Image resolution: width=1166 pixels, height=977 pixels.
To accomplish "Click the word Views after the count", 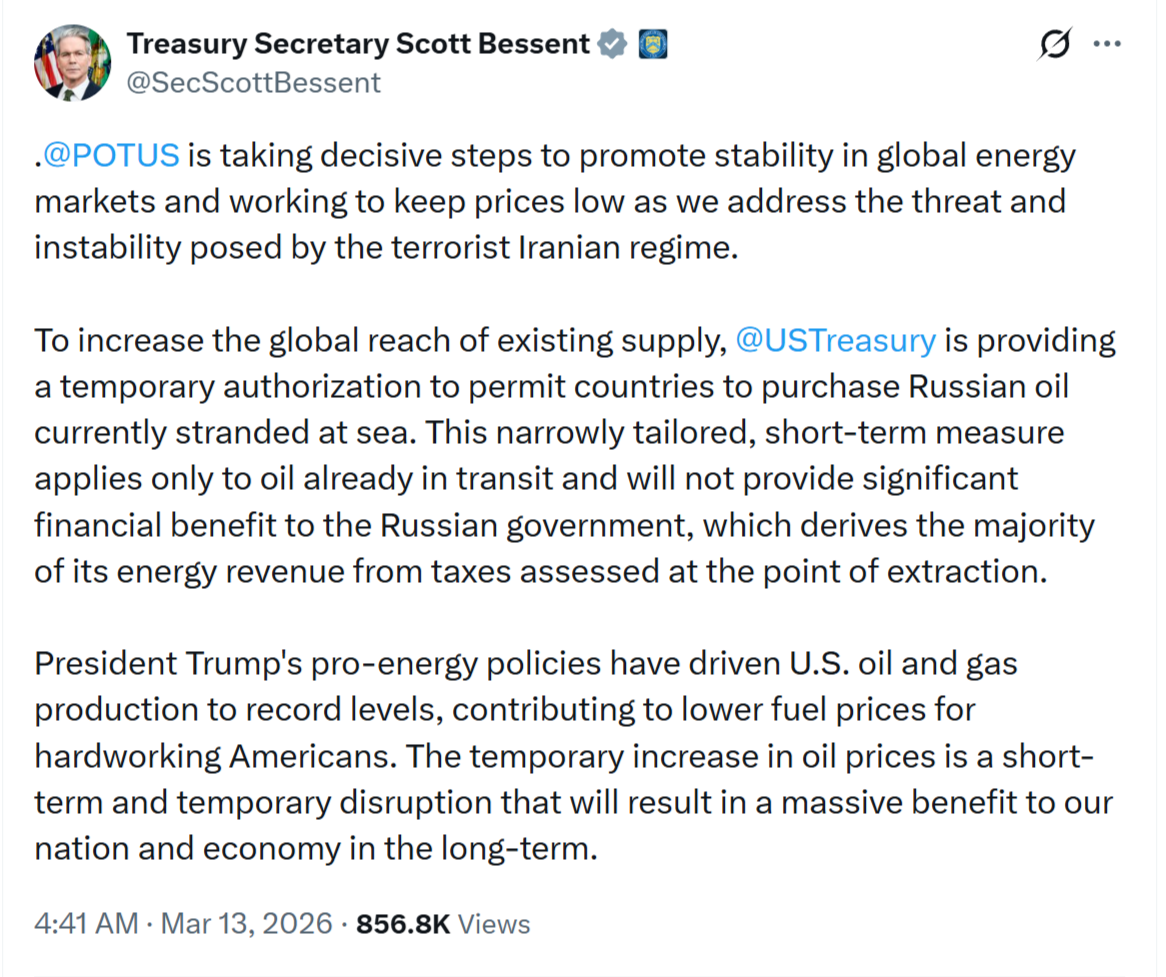I will [x=495, y=924].
